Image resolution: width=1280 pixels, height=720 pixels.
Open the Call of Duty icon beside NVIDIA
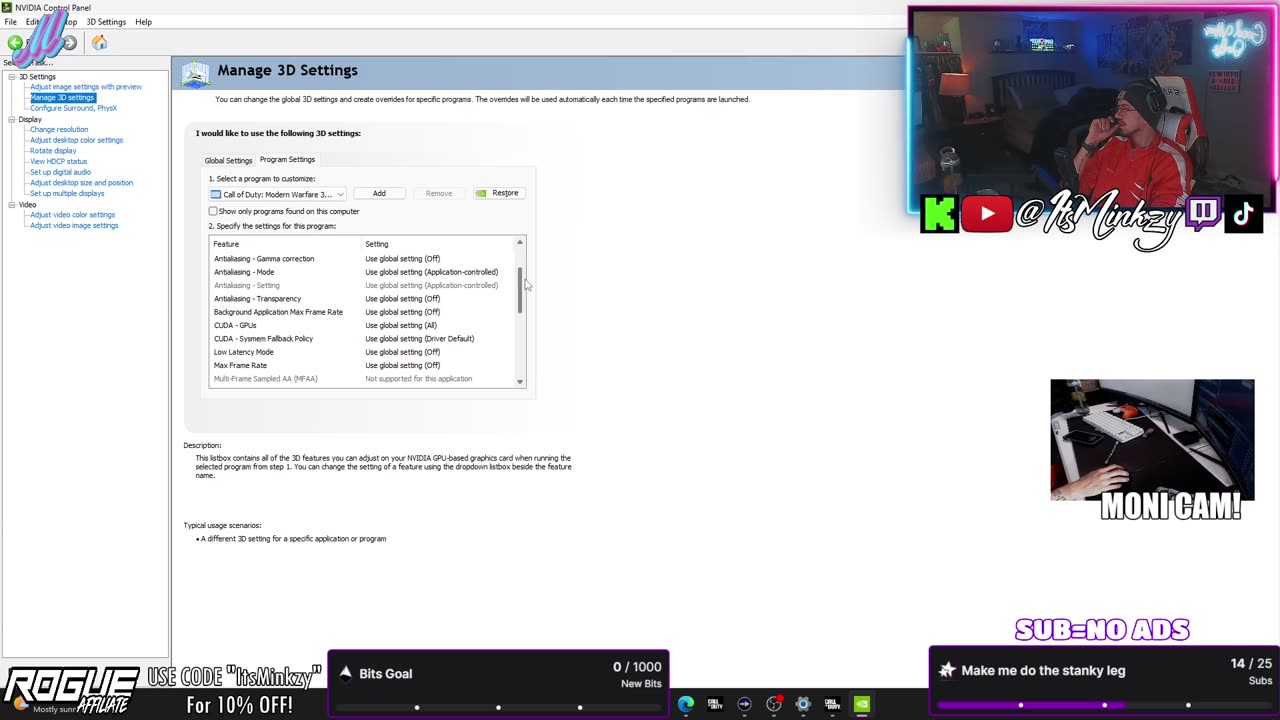pos(832,704)
